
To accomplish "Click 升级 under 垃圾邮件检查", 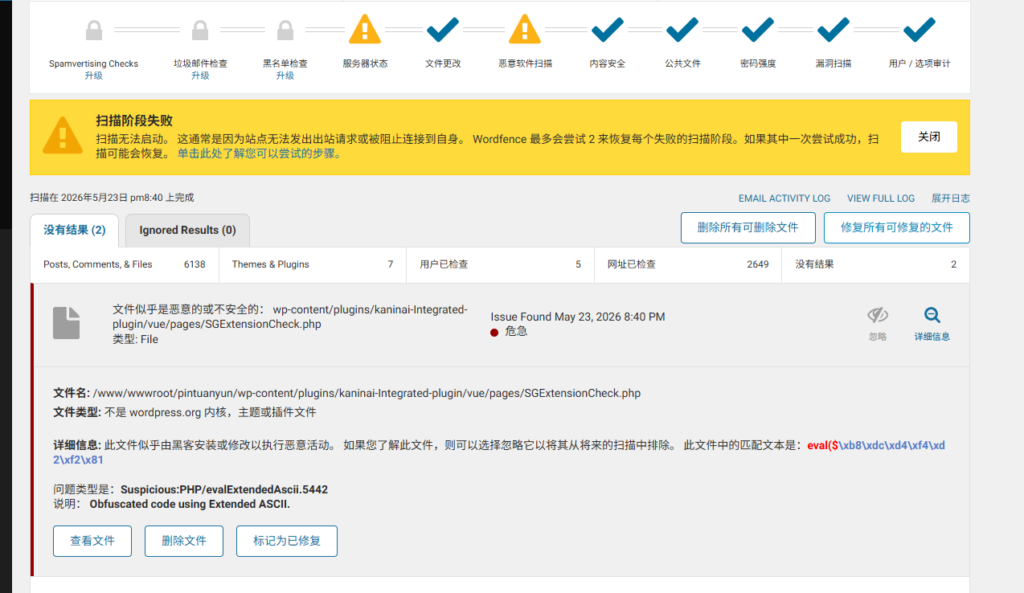I will tap(200, 76).
